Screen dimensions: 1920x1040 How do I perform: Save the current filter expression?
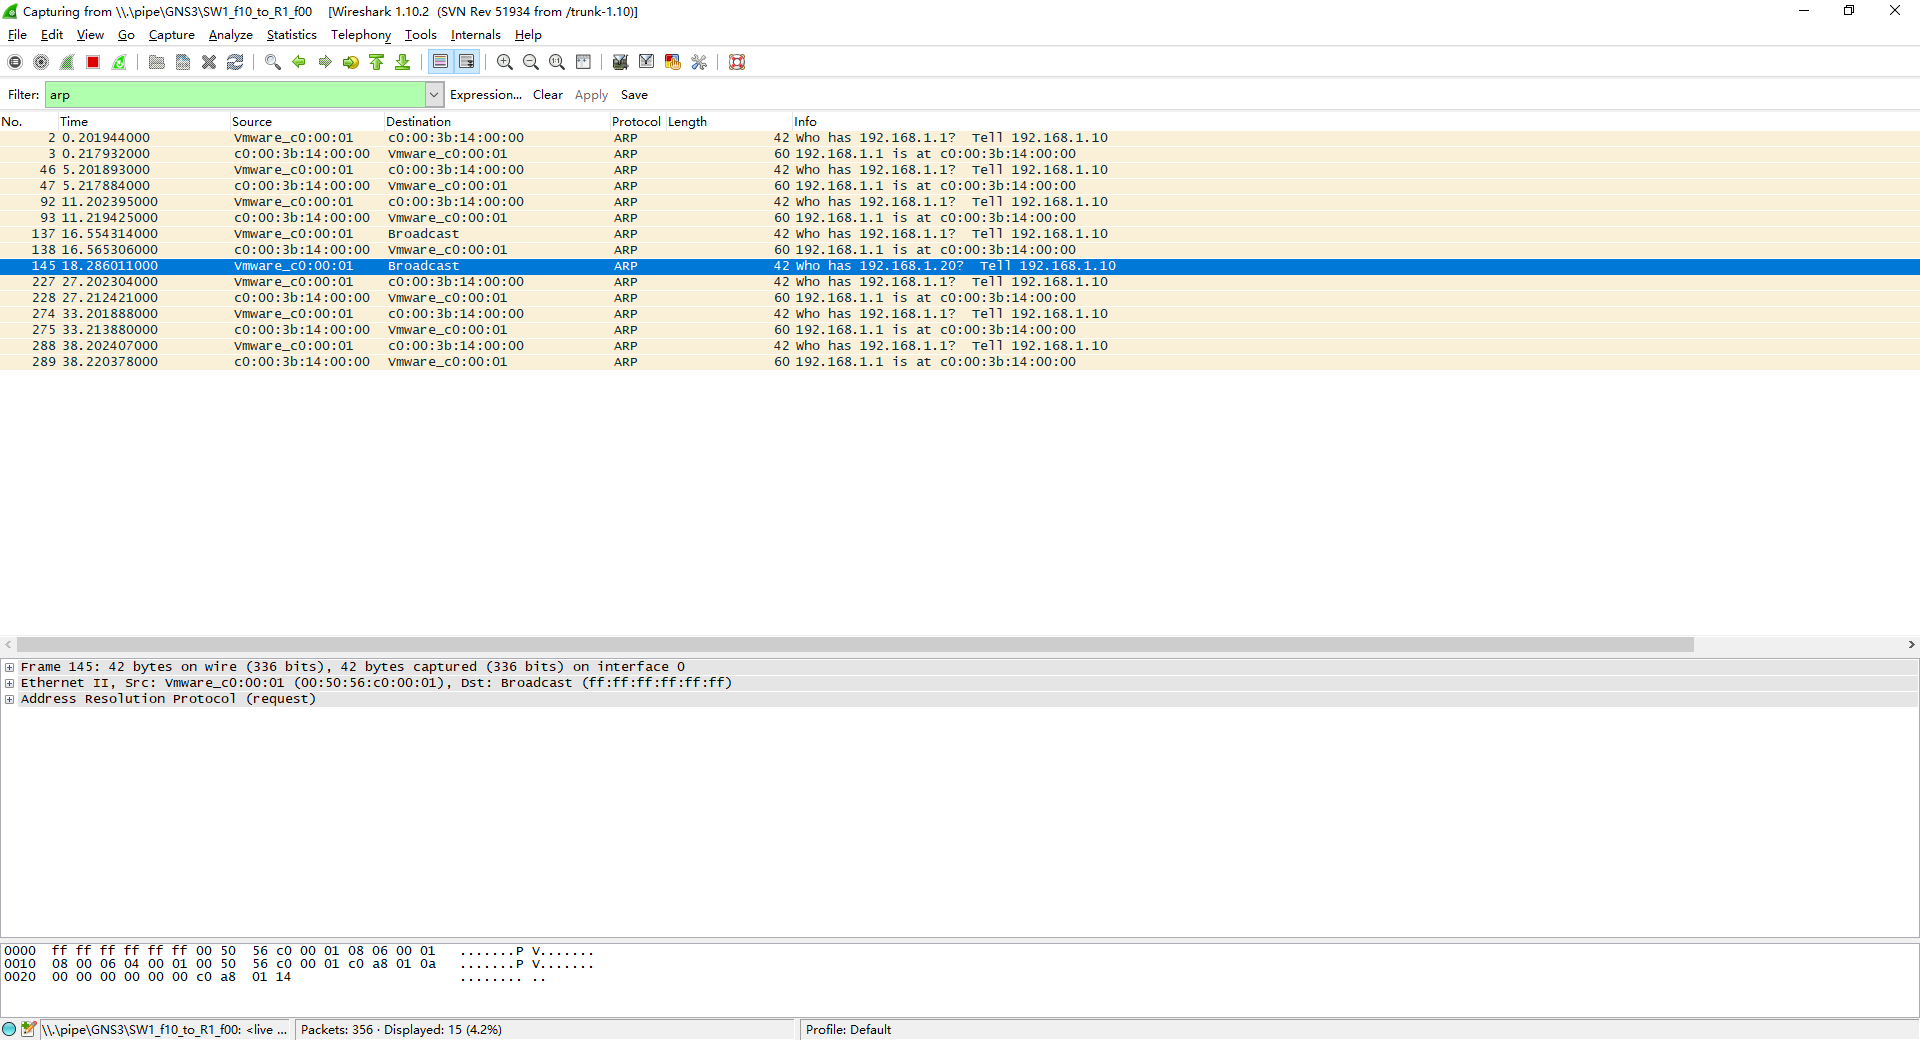(x=634, y=95)
